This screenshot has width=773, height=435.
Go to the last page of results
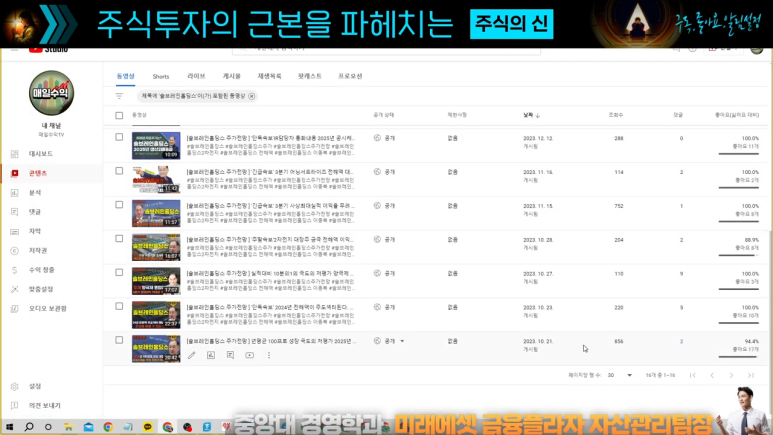(x=750, y=375)
